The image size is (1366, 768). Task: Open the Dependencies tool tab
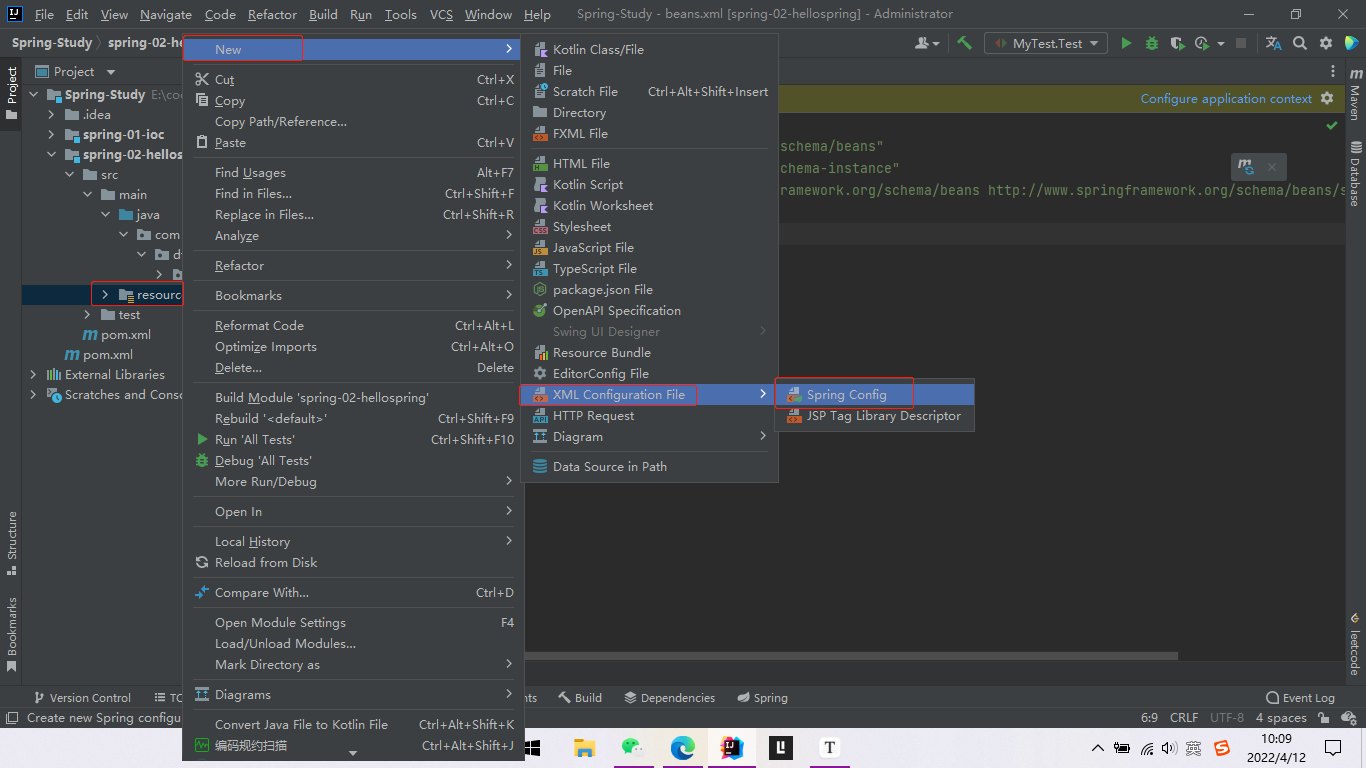click(x=669, y=698)
